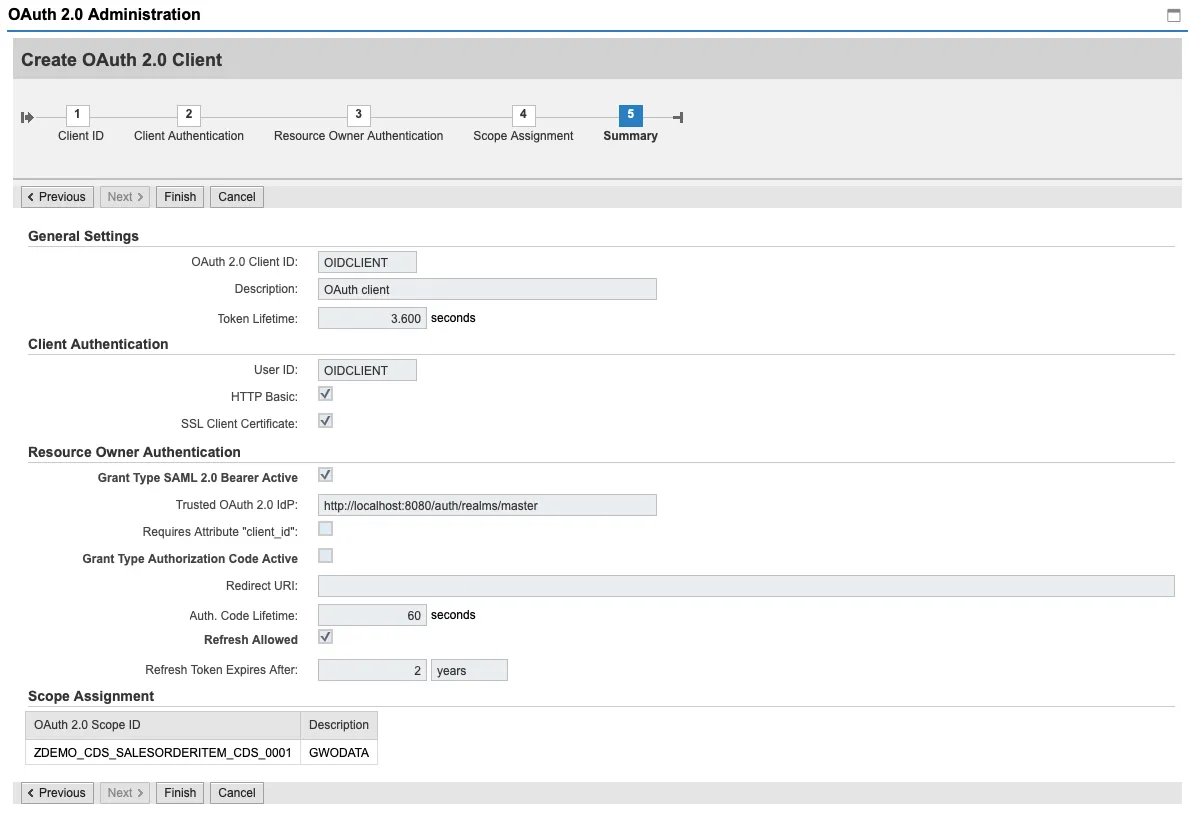The height and width of the screenshot is (814, 1189).
Task: Enable Grant Type Authorization Code Active checkbox
Action: coord(325,556)
